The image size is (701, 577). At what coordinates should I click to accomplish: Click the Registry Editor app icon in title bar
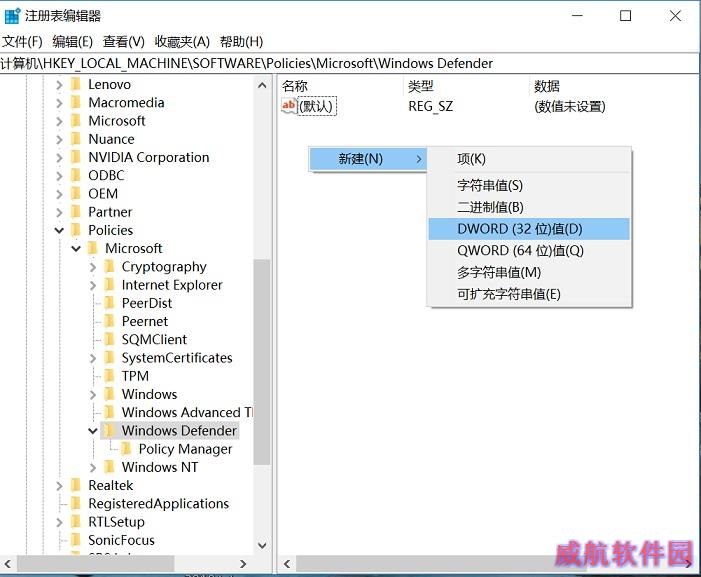tap(12, 16)
